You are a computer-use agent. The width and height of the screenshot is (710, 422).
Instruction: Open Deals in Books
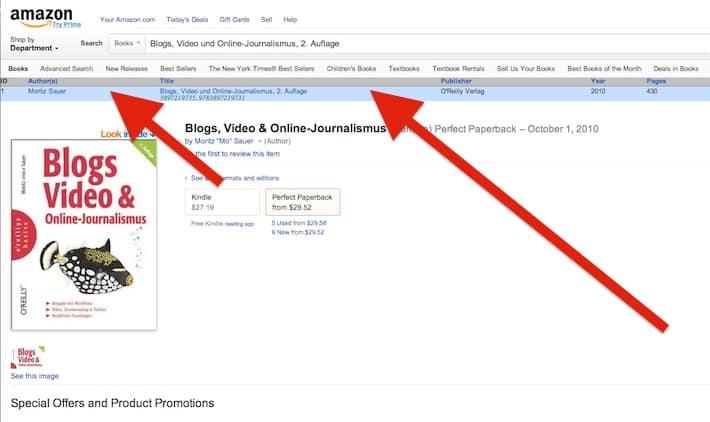point(674,69)
